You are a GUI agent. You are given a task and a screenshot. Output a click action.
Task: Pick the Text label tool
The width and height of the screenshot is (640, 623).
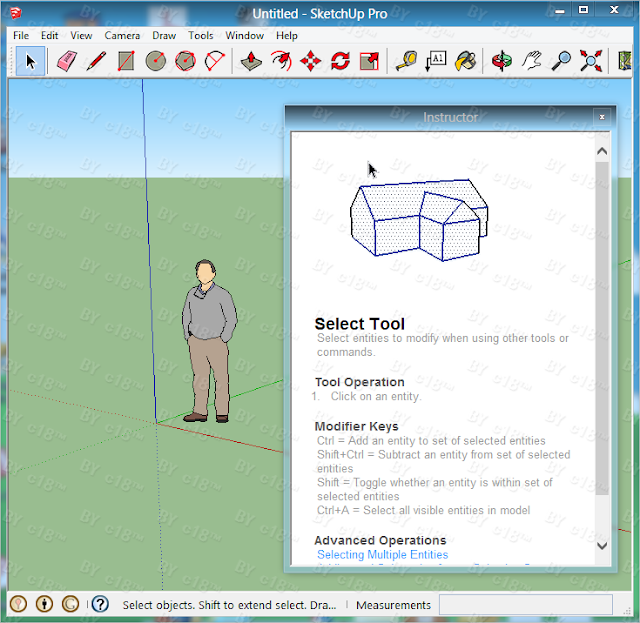pos(436,61)
